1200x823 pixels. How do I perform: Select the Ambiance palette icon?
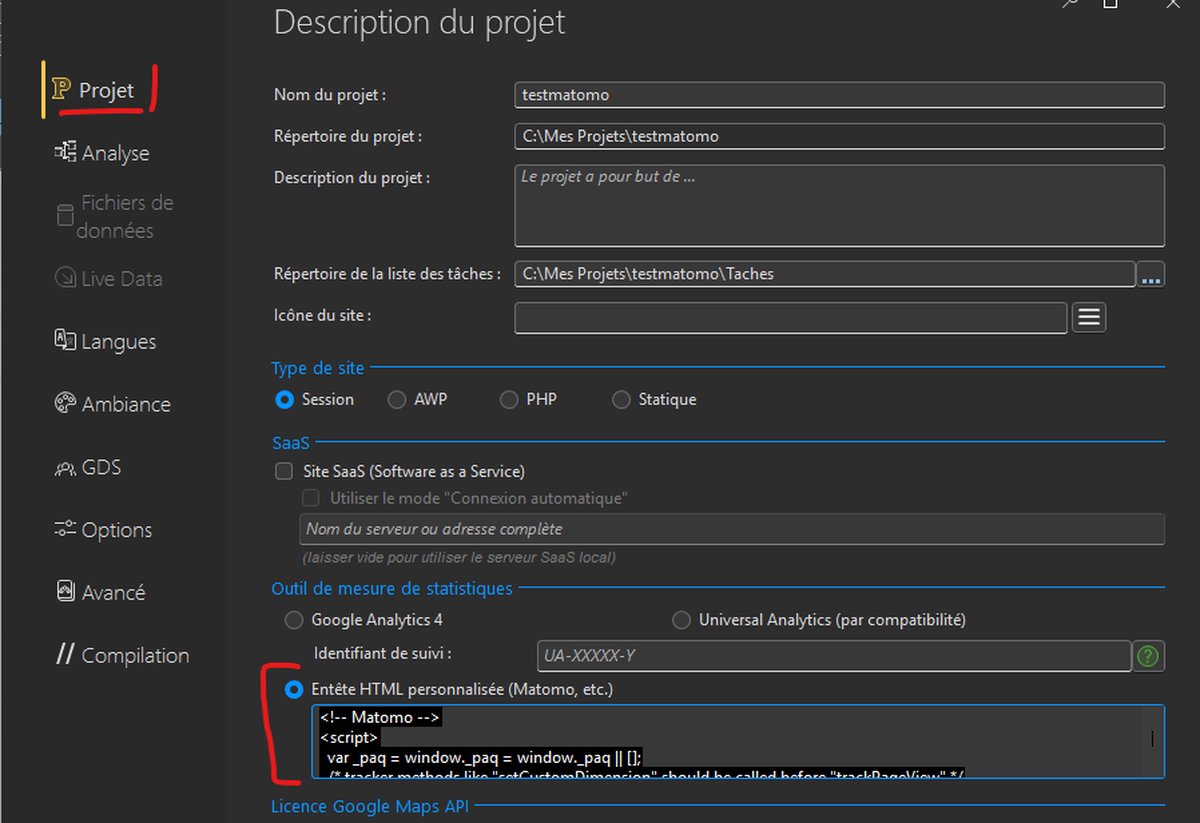click(65, 403)
